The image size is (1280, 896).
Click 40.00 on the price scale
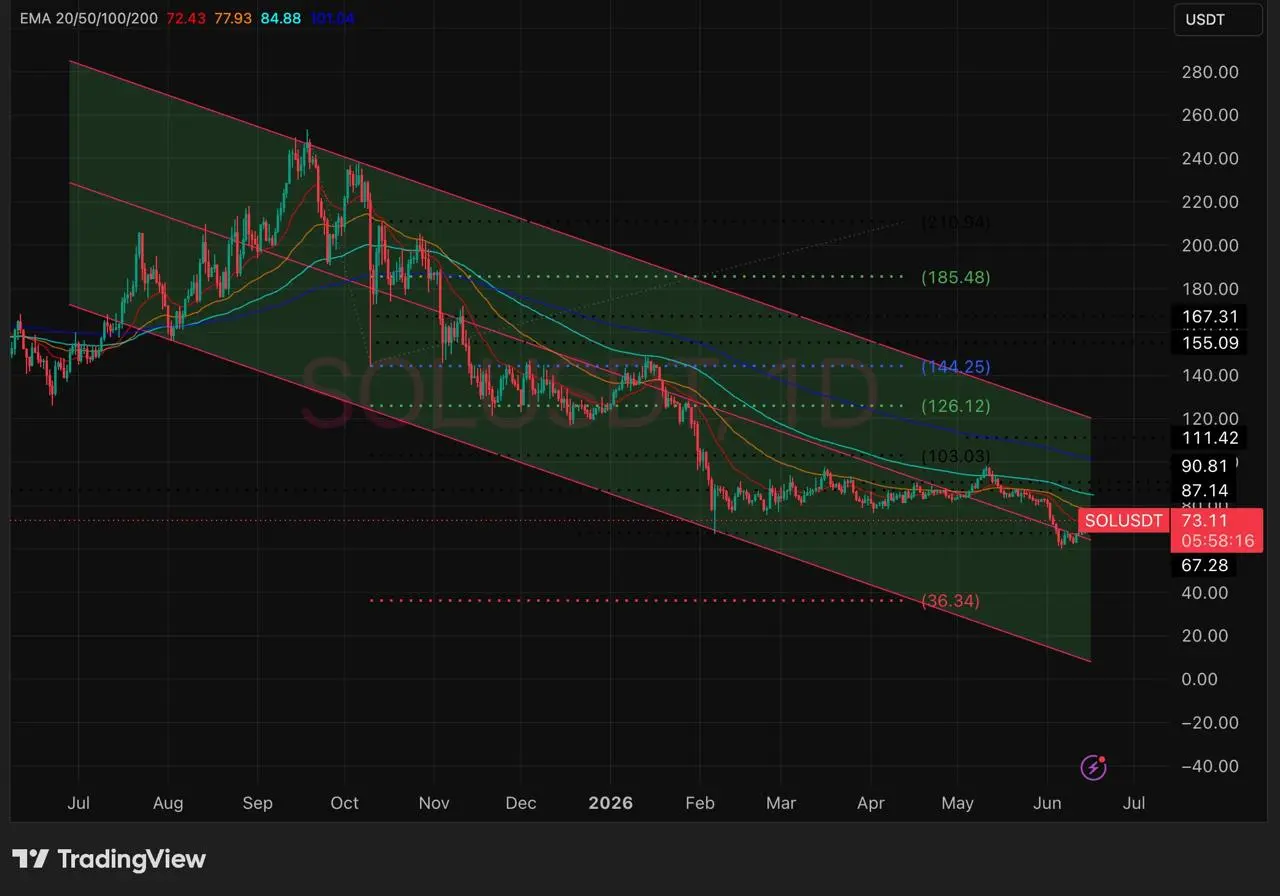tap(1204, 593)
